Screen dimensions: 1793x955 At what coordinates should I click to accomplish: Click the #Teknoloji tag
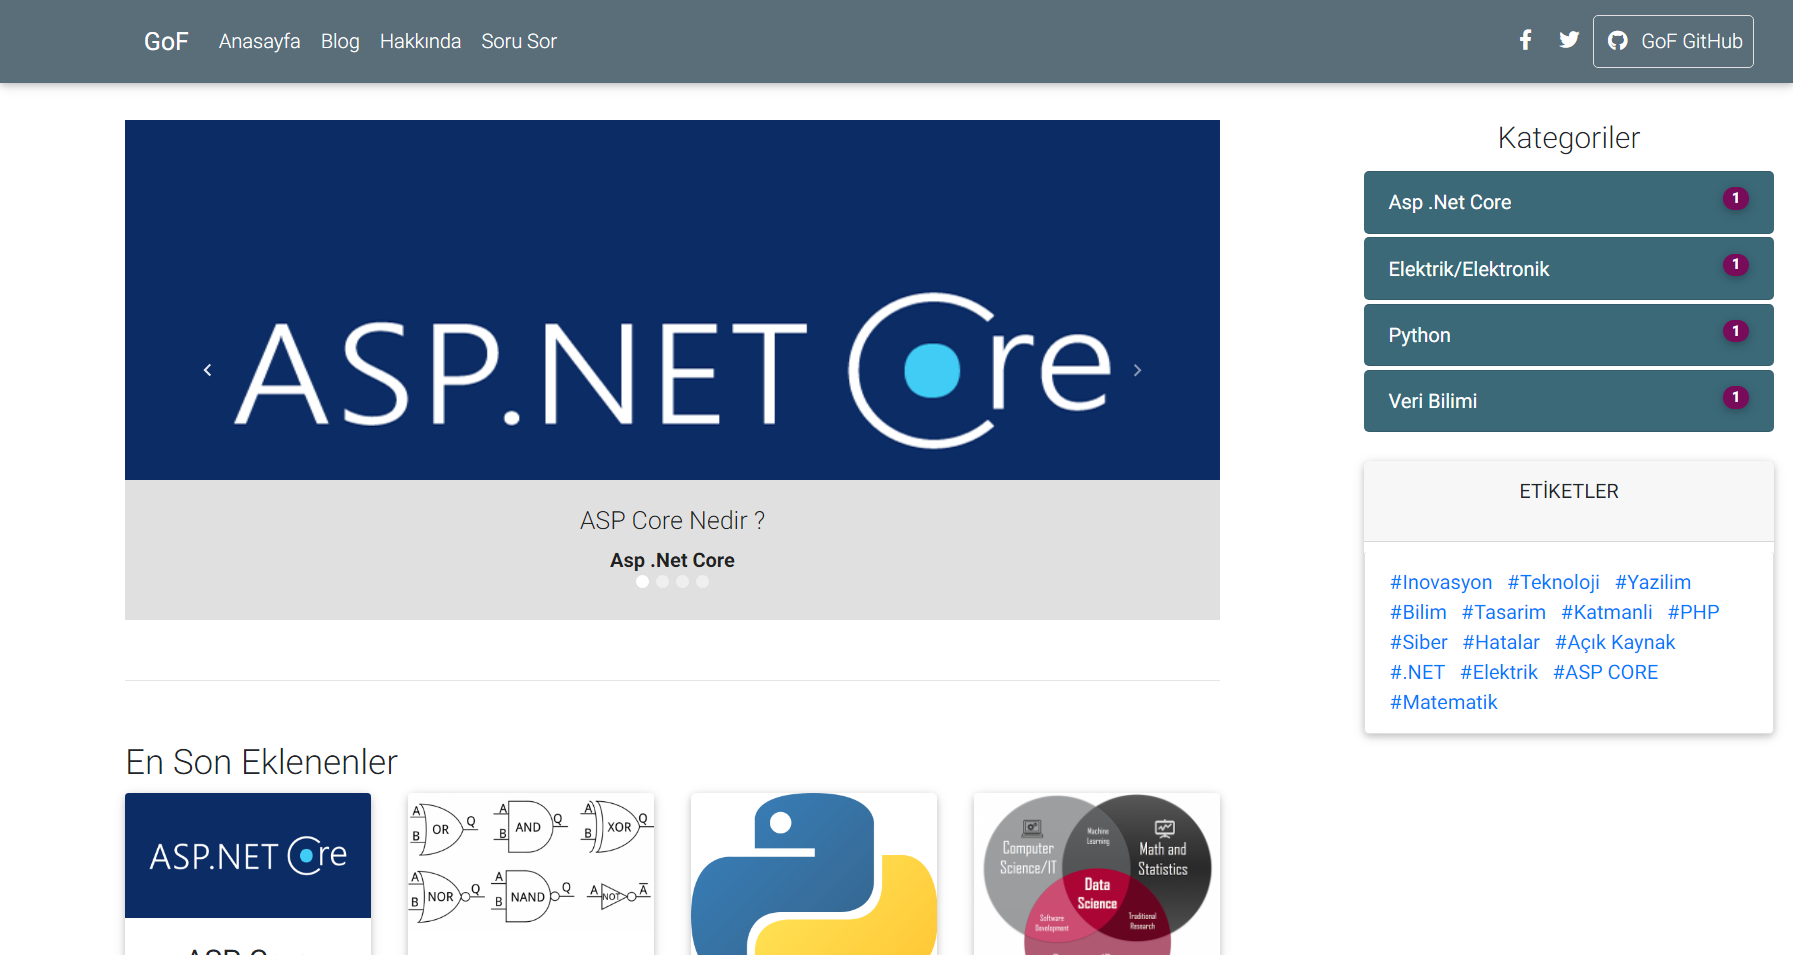pyautogui.click(x=1553, y=582)
